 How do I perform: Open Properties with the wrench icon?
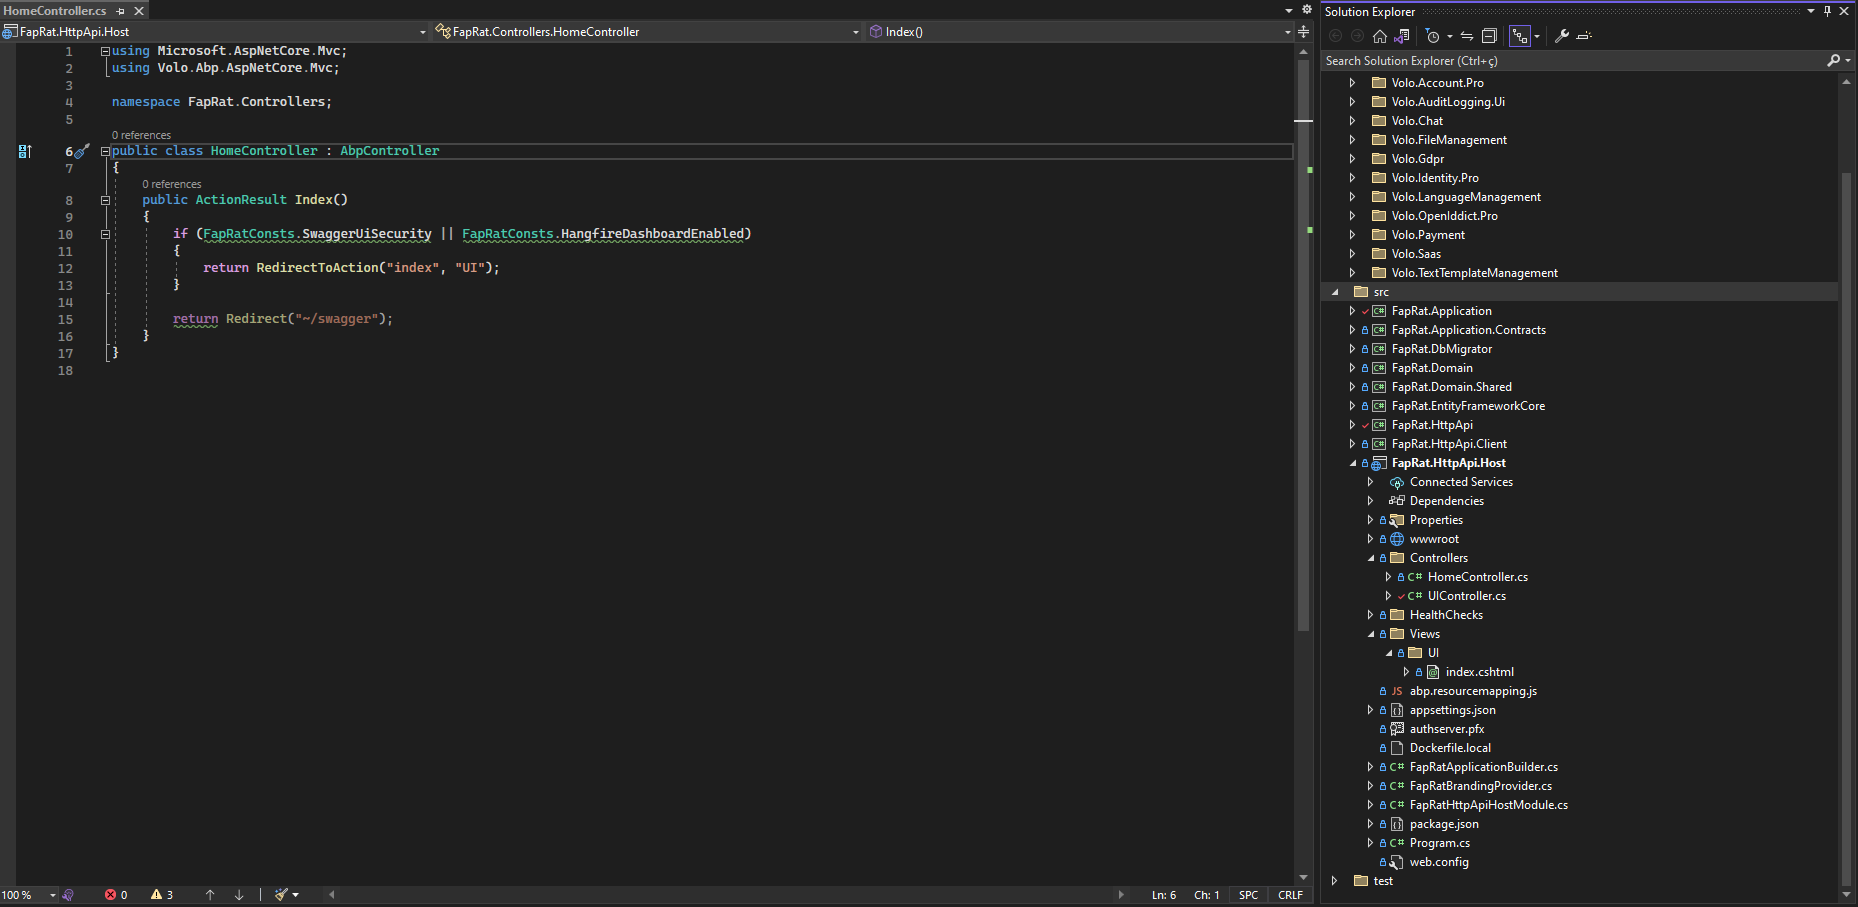[1561, 36]
